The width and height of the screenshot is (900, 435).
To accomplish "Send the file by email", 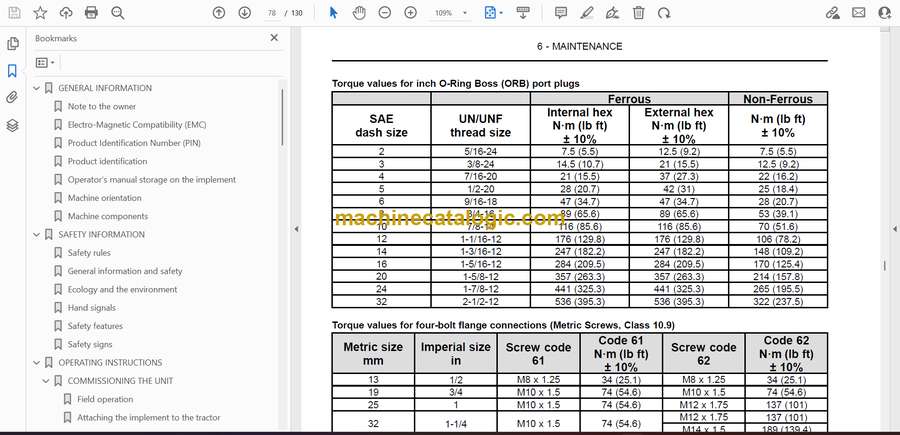I will click(859, 13).
